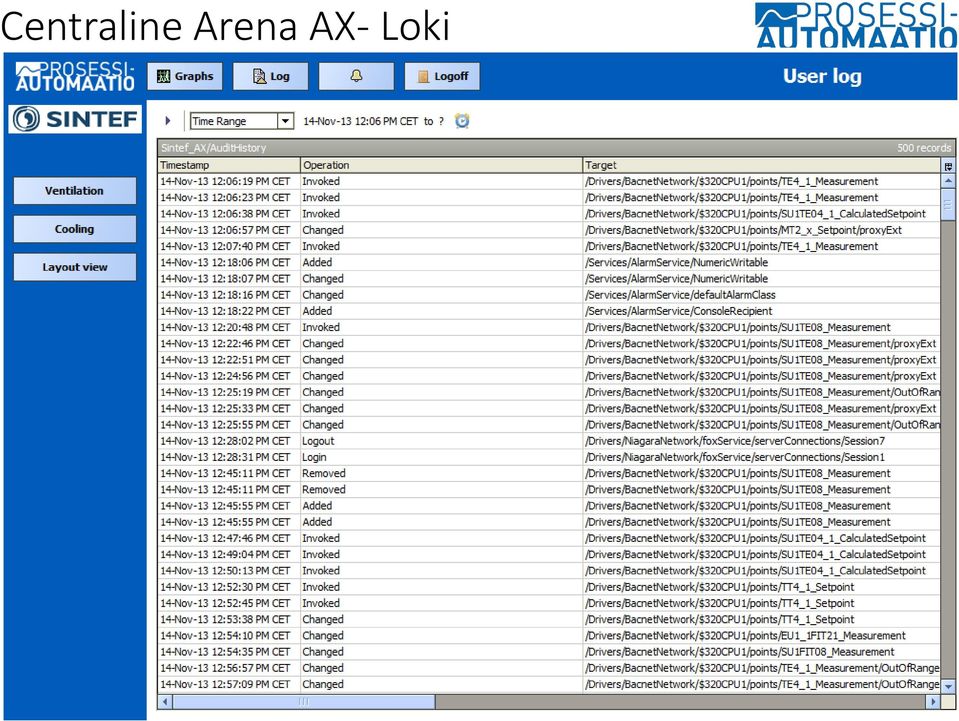The image size is (959, 721).
Task: Click the clock icon beside the time range
Action: tap(462, 121)
